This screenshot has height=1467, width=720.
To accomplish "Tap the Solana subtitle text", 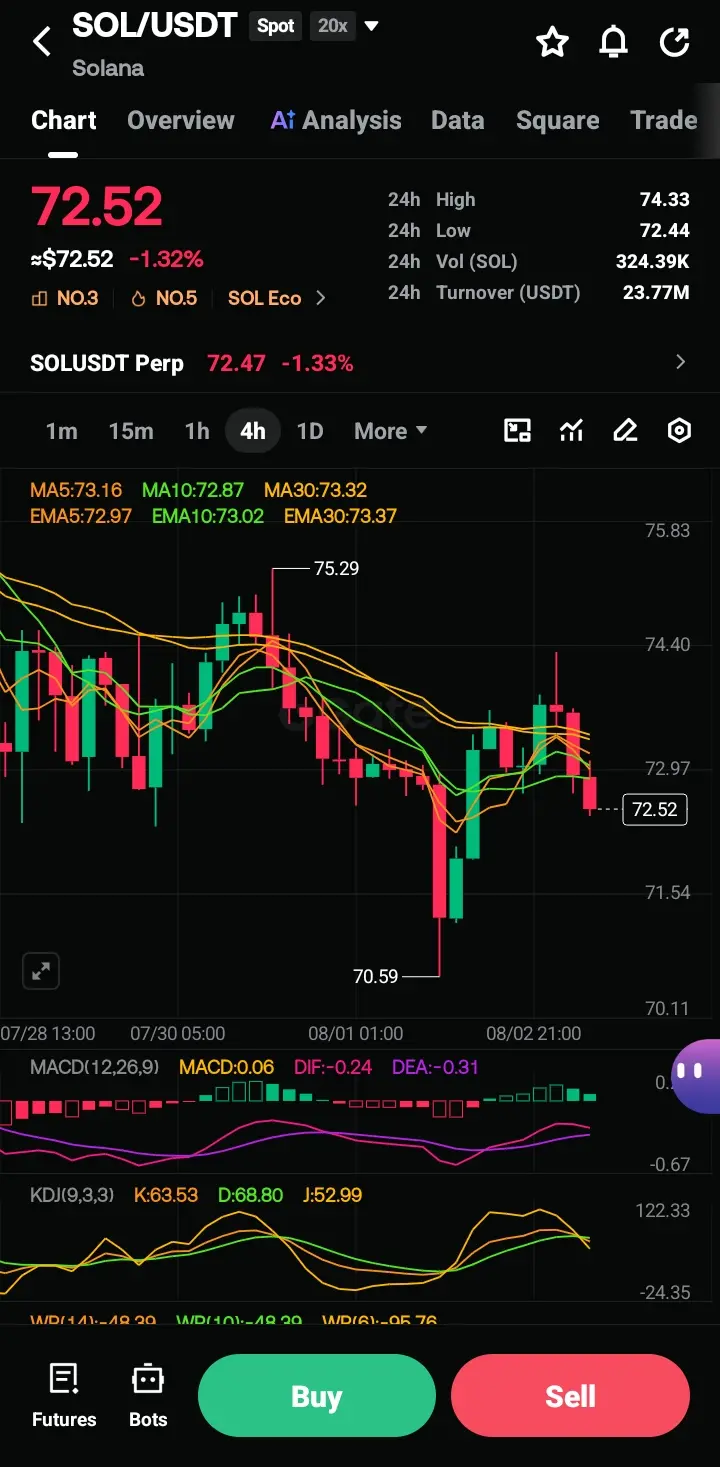I will pos(108,69).
